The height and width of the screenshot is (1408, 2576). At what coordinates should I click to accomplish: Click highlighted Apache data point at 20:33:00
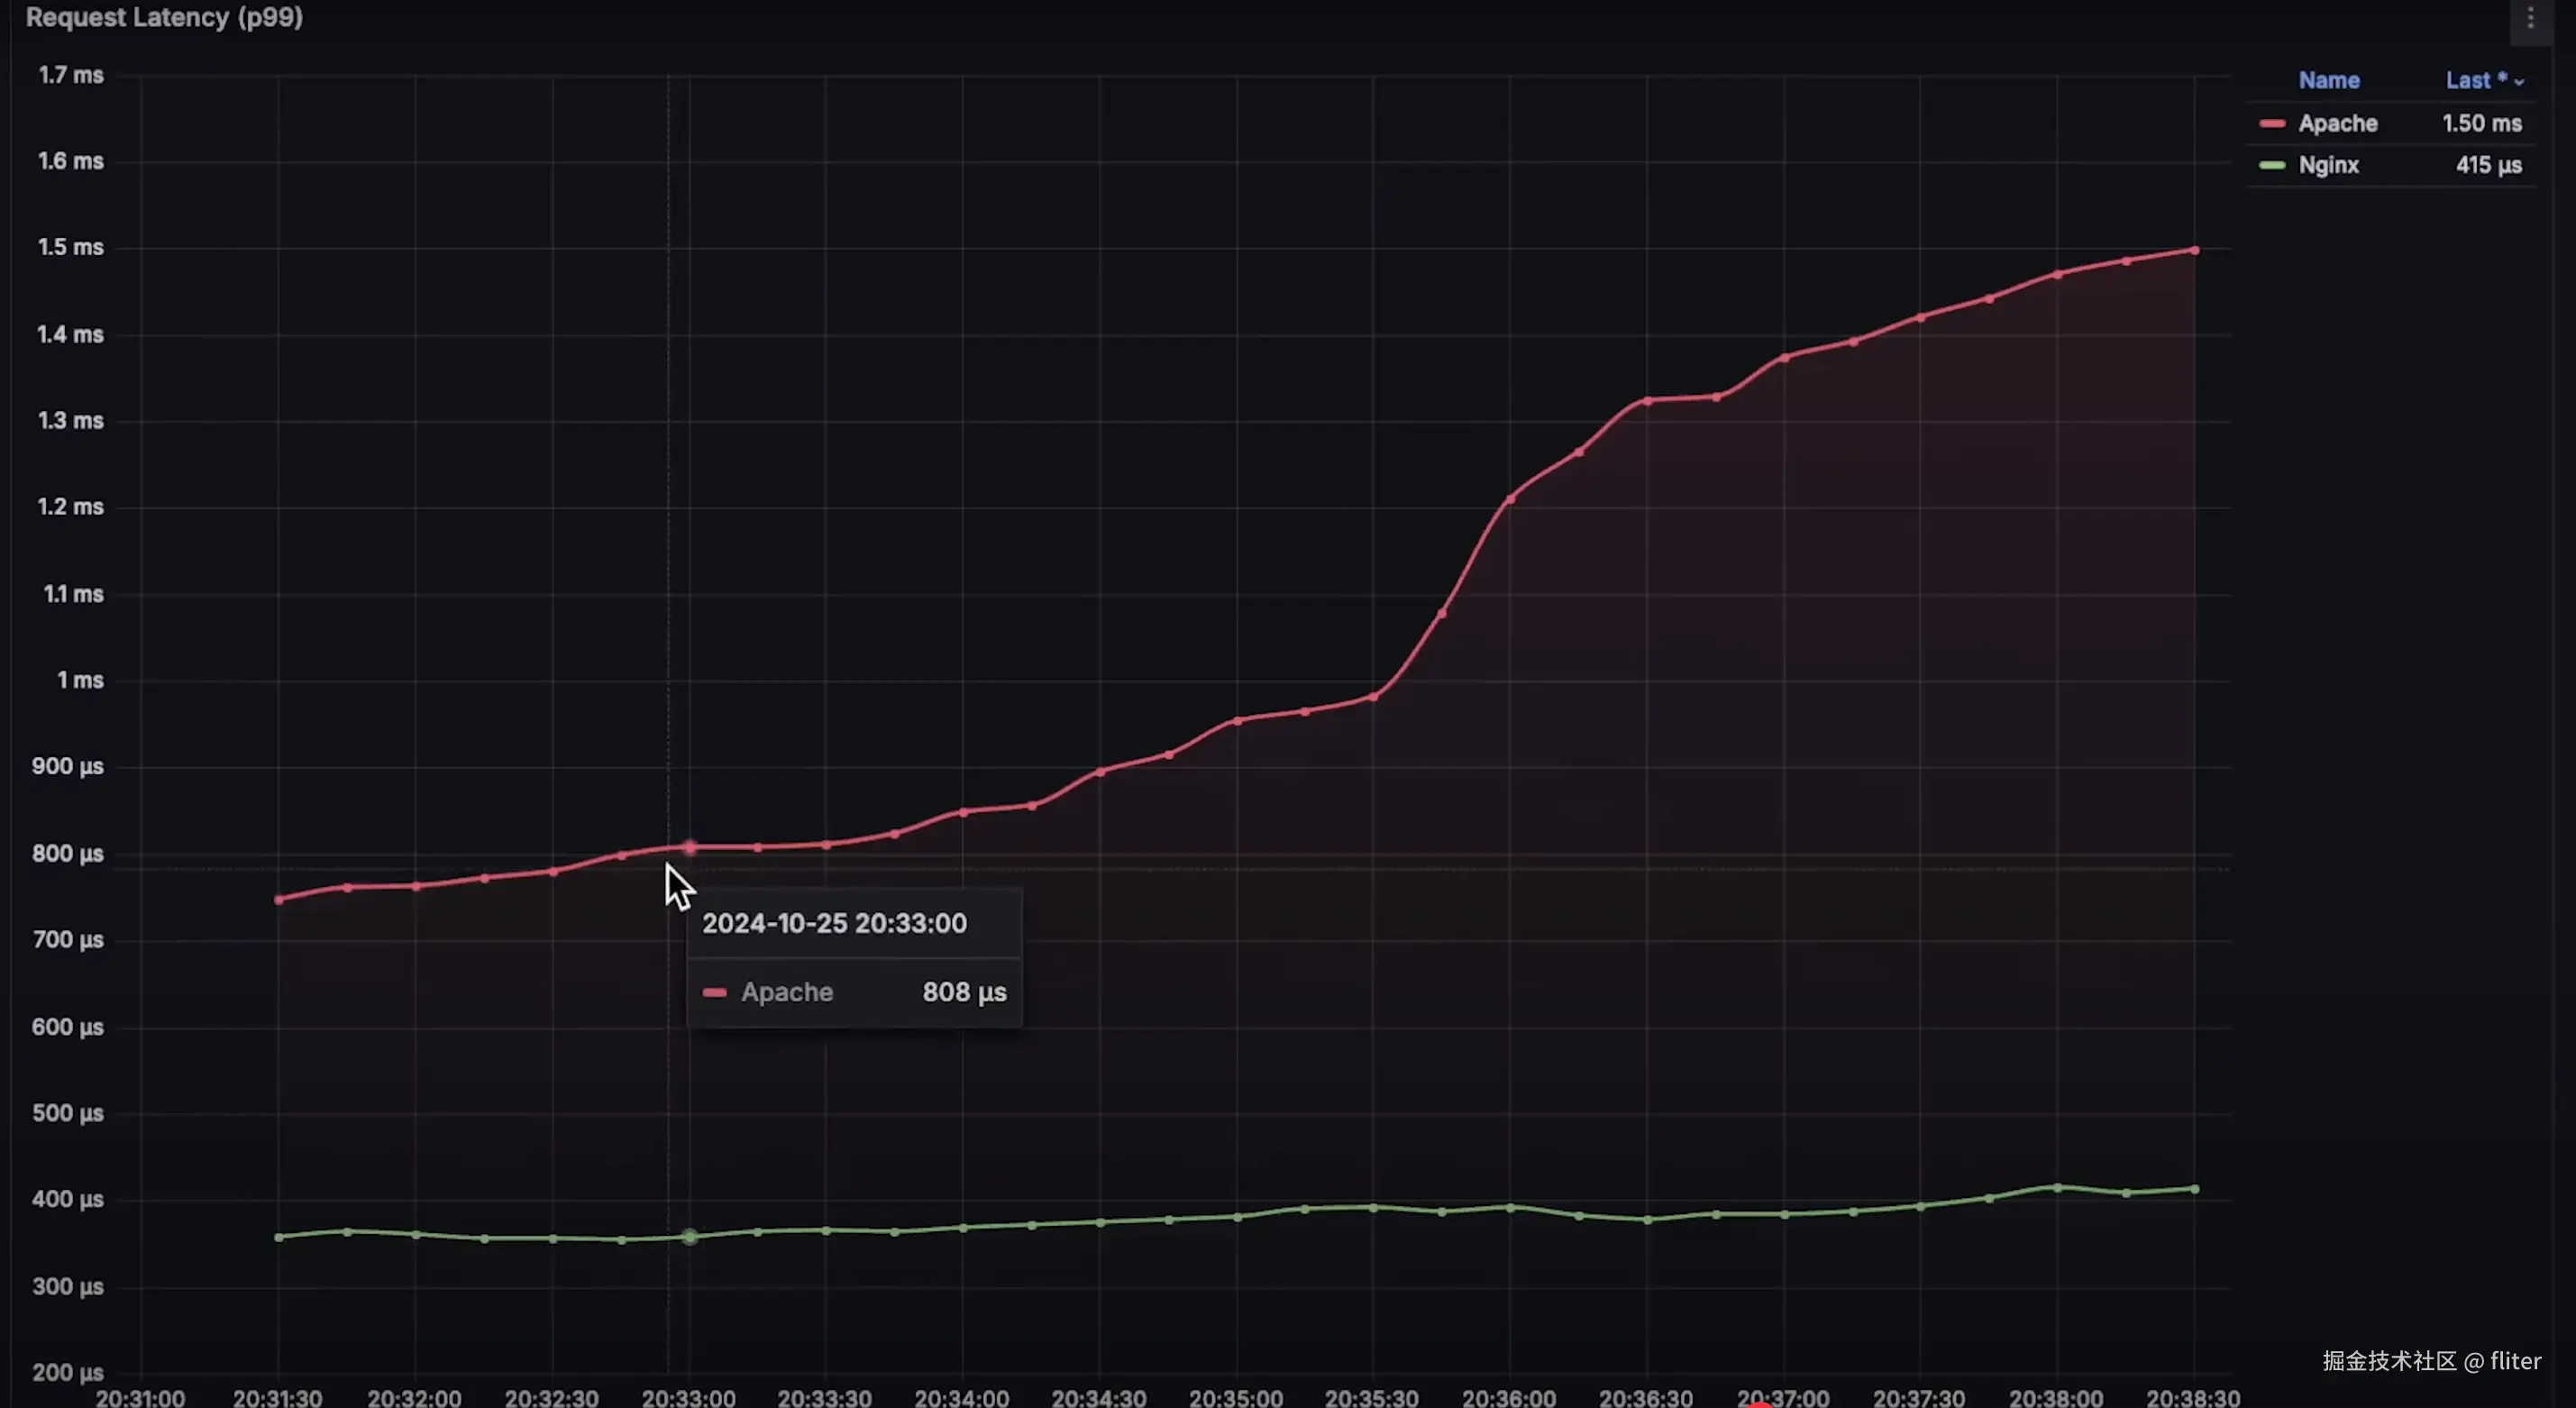(689, 848)
